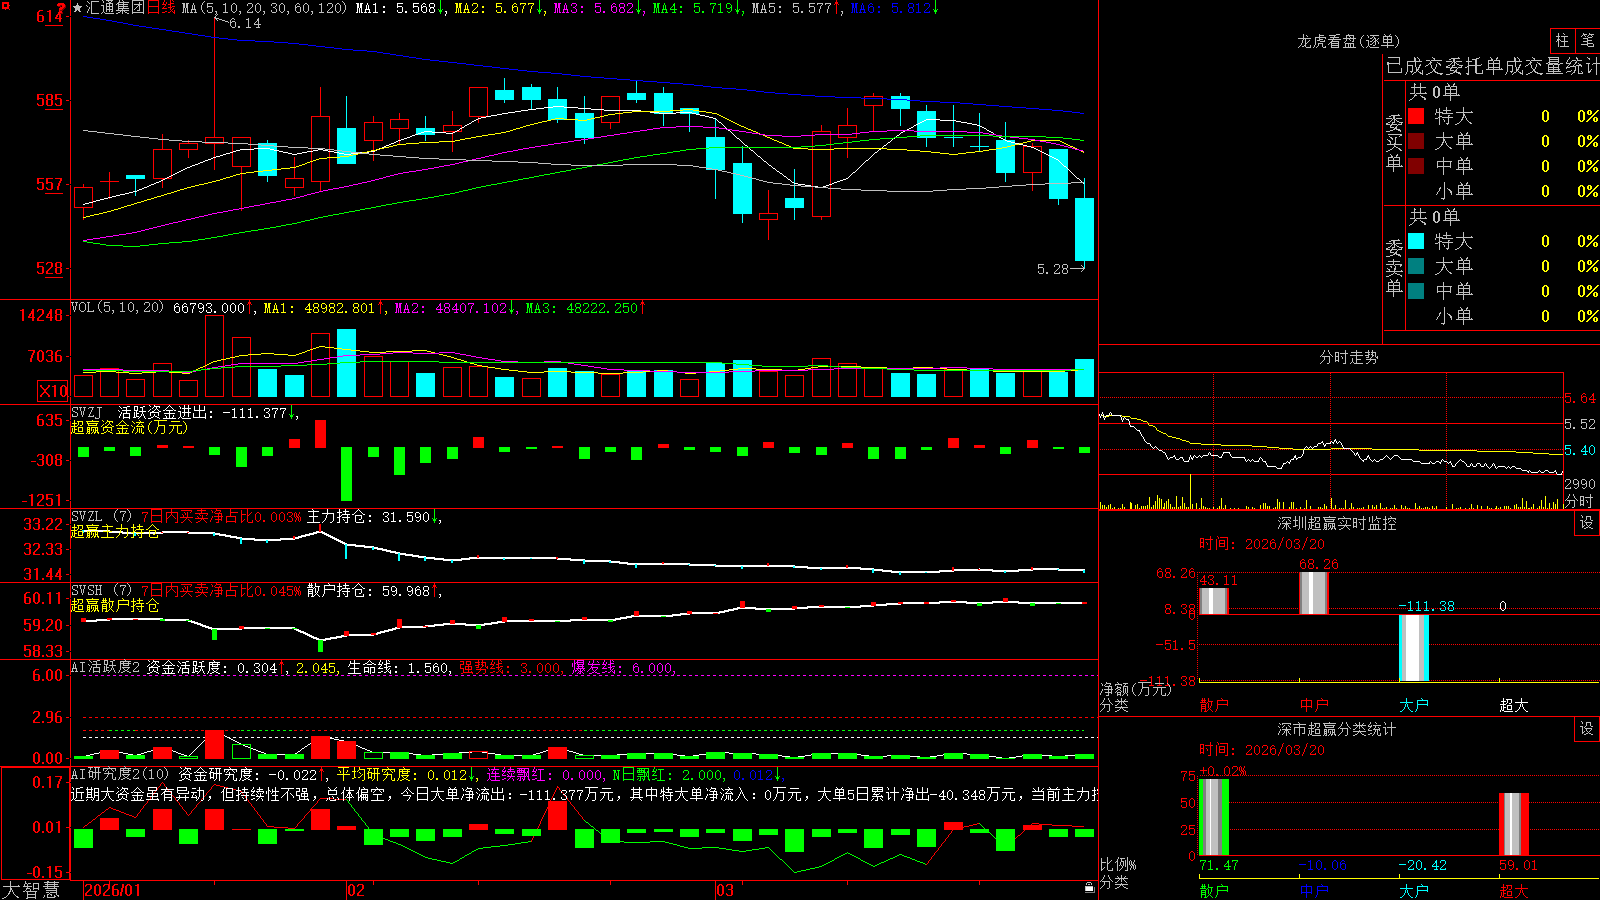Click the 深圳超赢实时监控 title
This screenshot has width=1600, height=900.
(1336, 523)
